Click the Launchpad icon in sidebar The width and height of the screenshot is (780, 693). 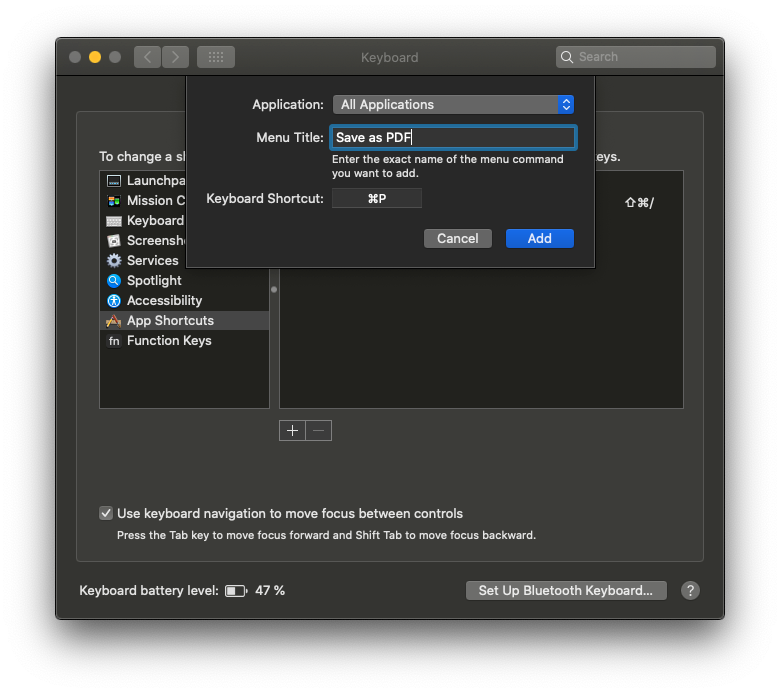coord(114,181)
